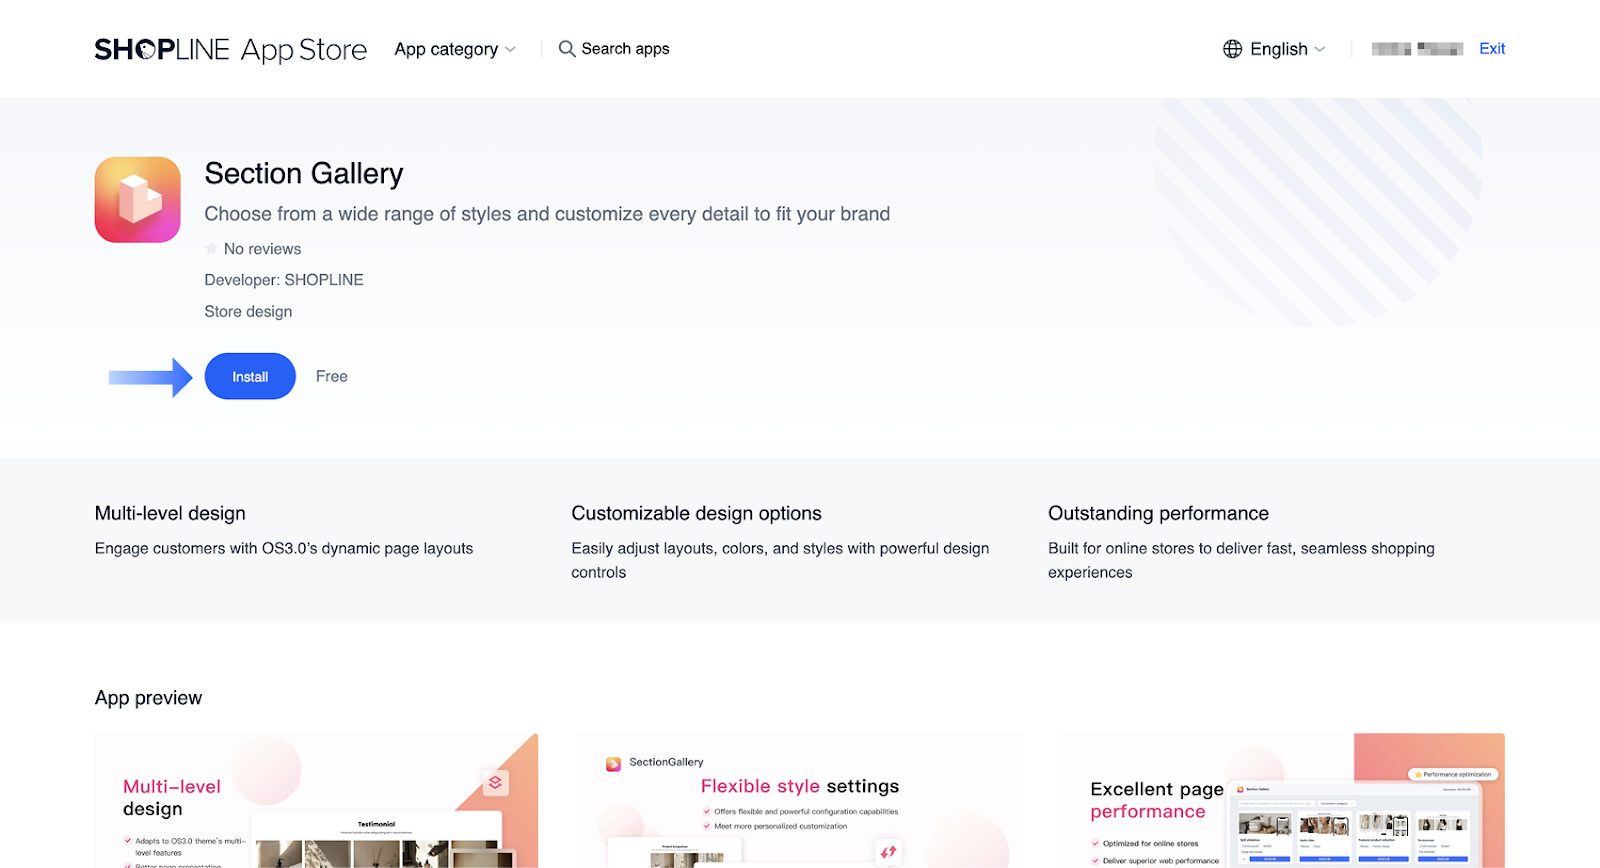1600x868 pixels.
Task: Click the Section Gallery app icon
Action: click(138, 199)
